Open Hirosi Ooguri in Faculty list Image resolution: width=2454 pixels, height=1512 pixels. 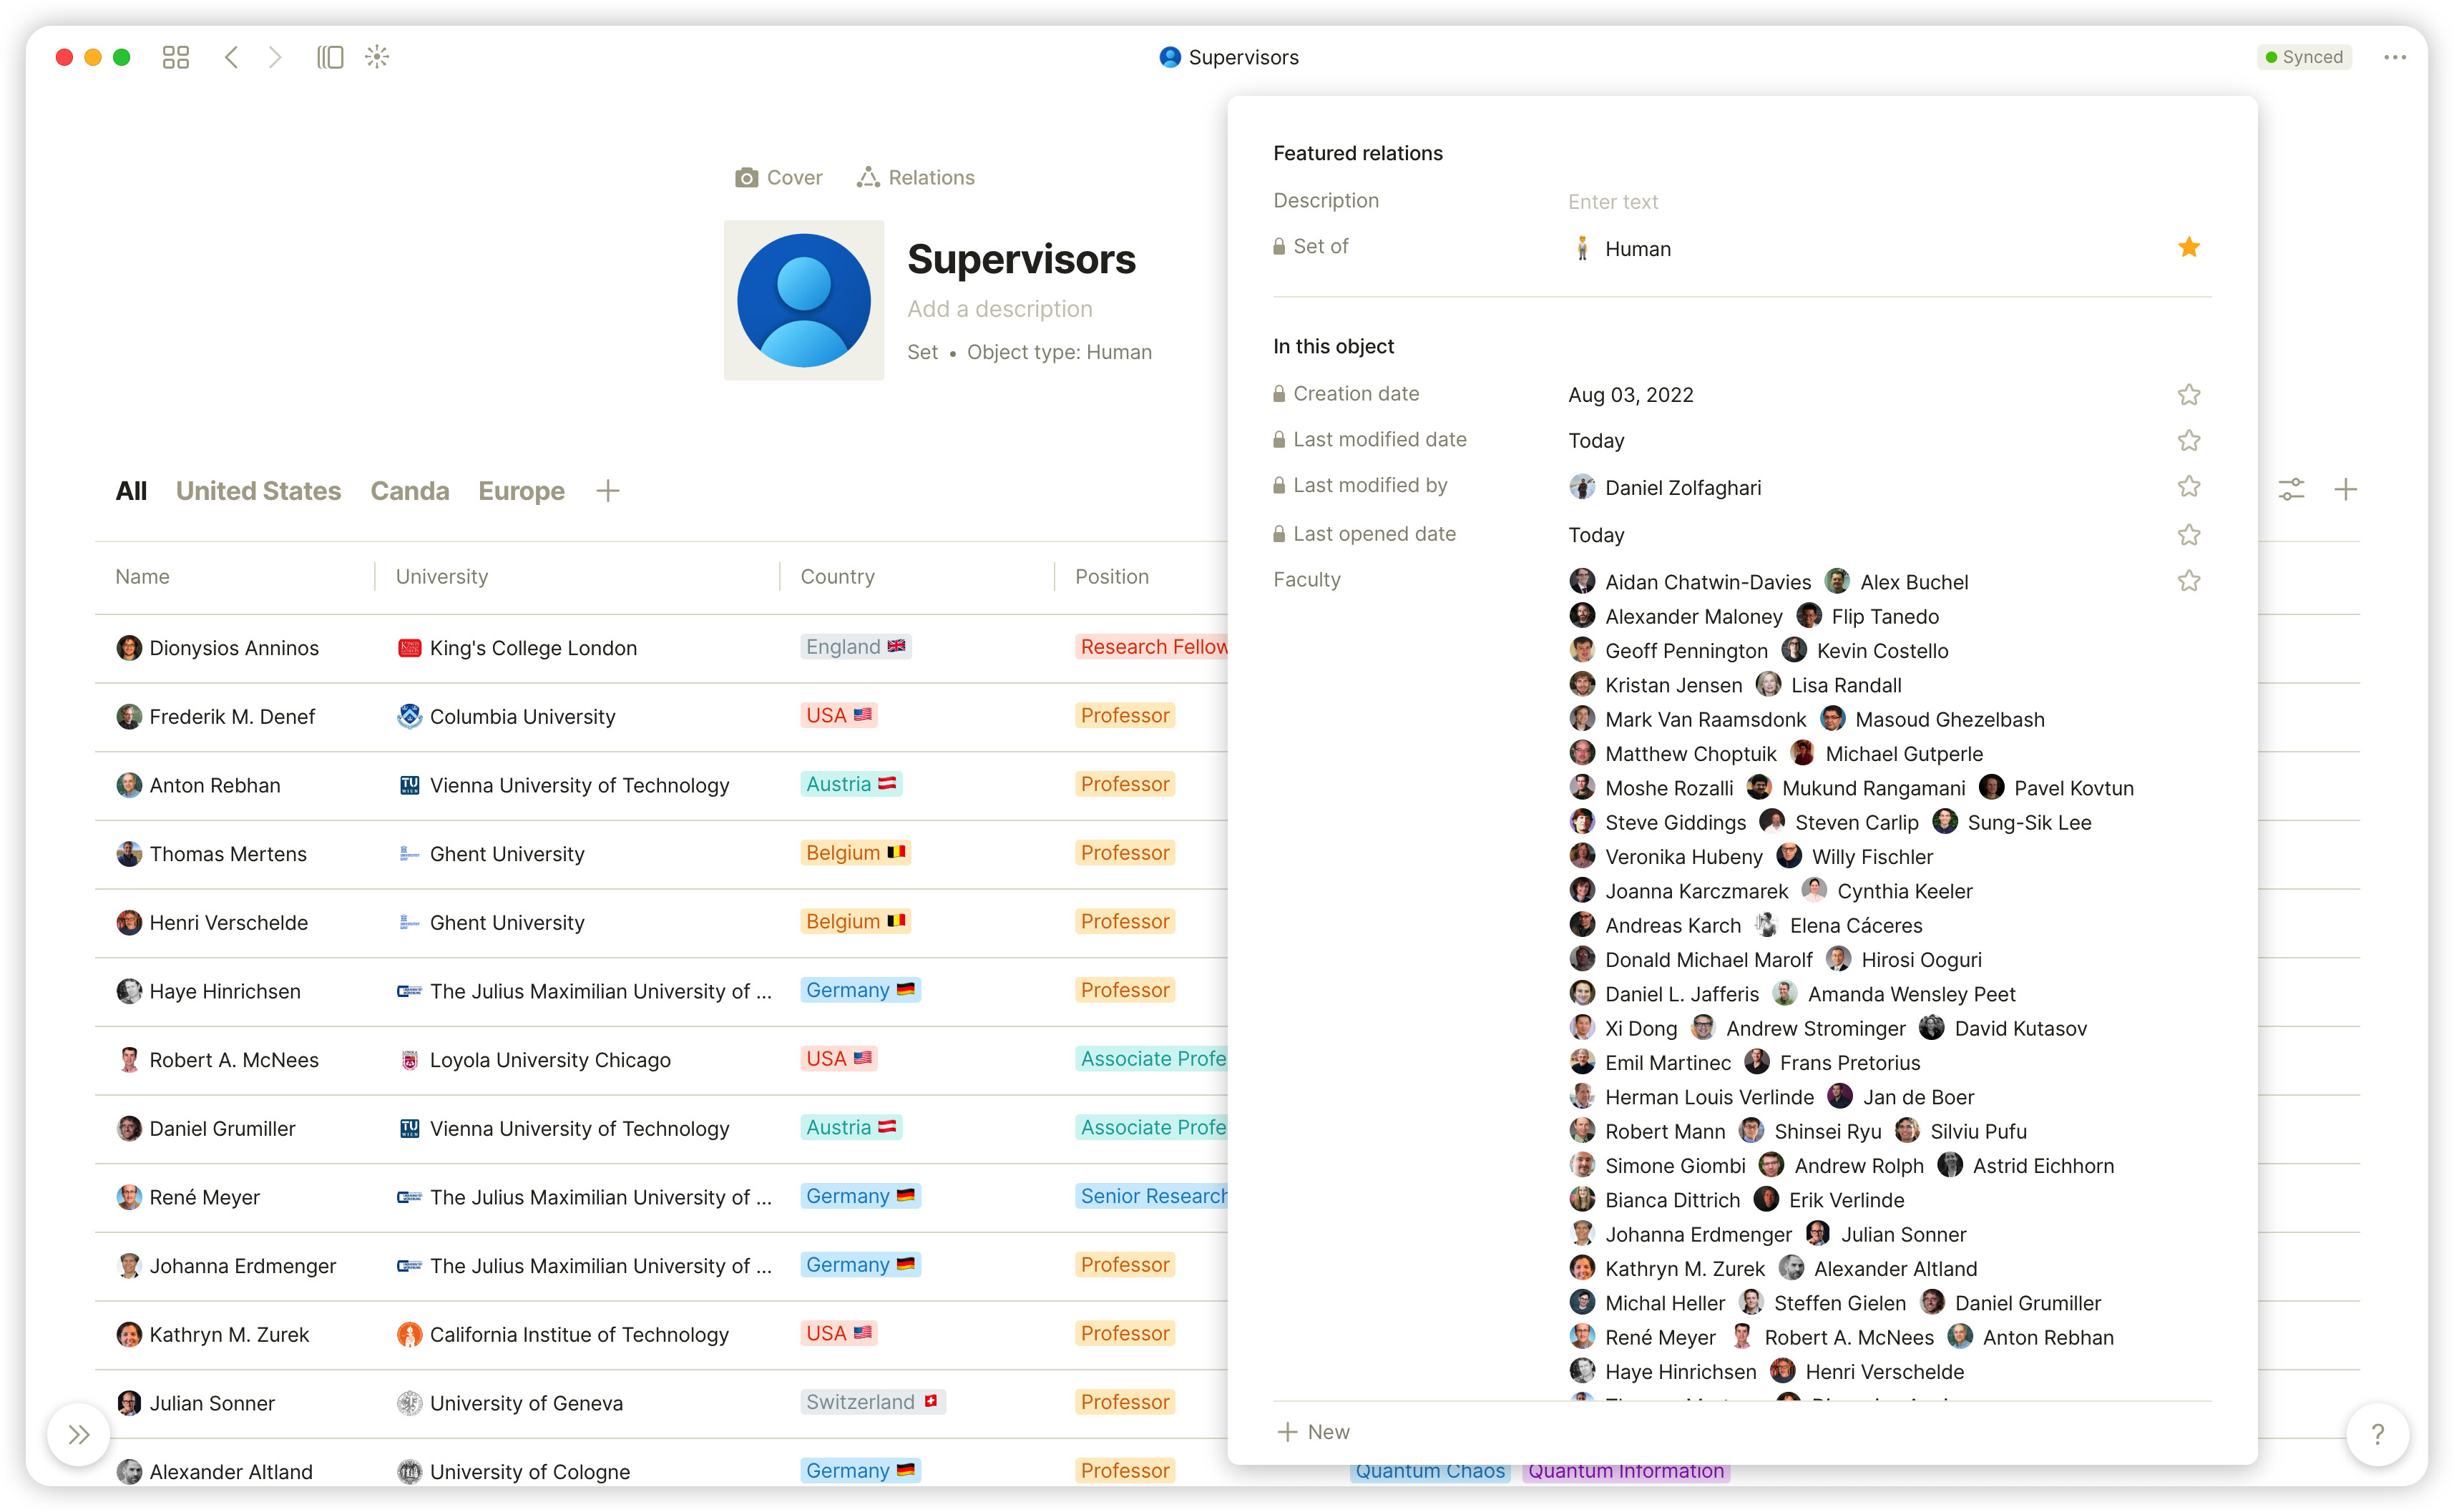click(1904, 960)
